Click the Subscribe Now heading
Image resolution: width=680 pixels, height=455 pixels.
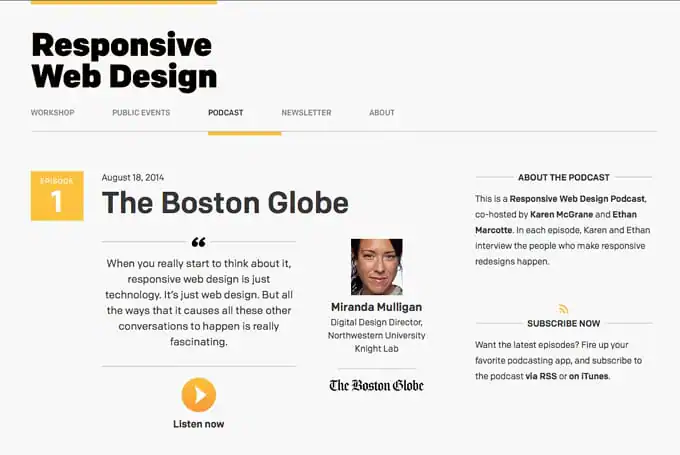564,324
